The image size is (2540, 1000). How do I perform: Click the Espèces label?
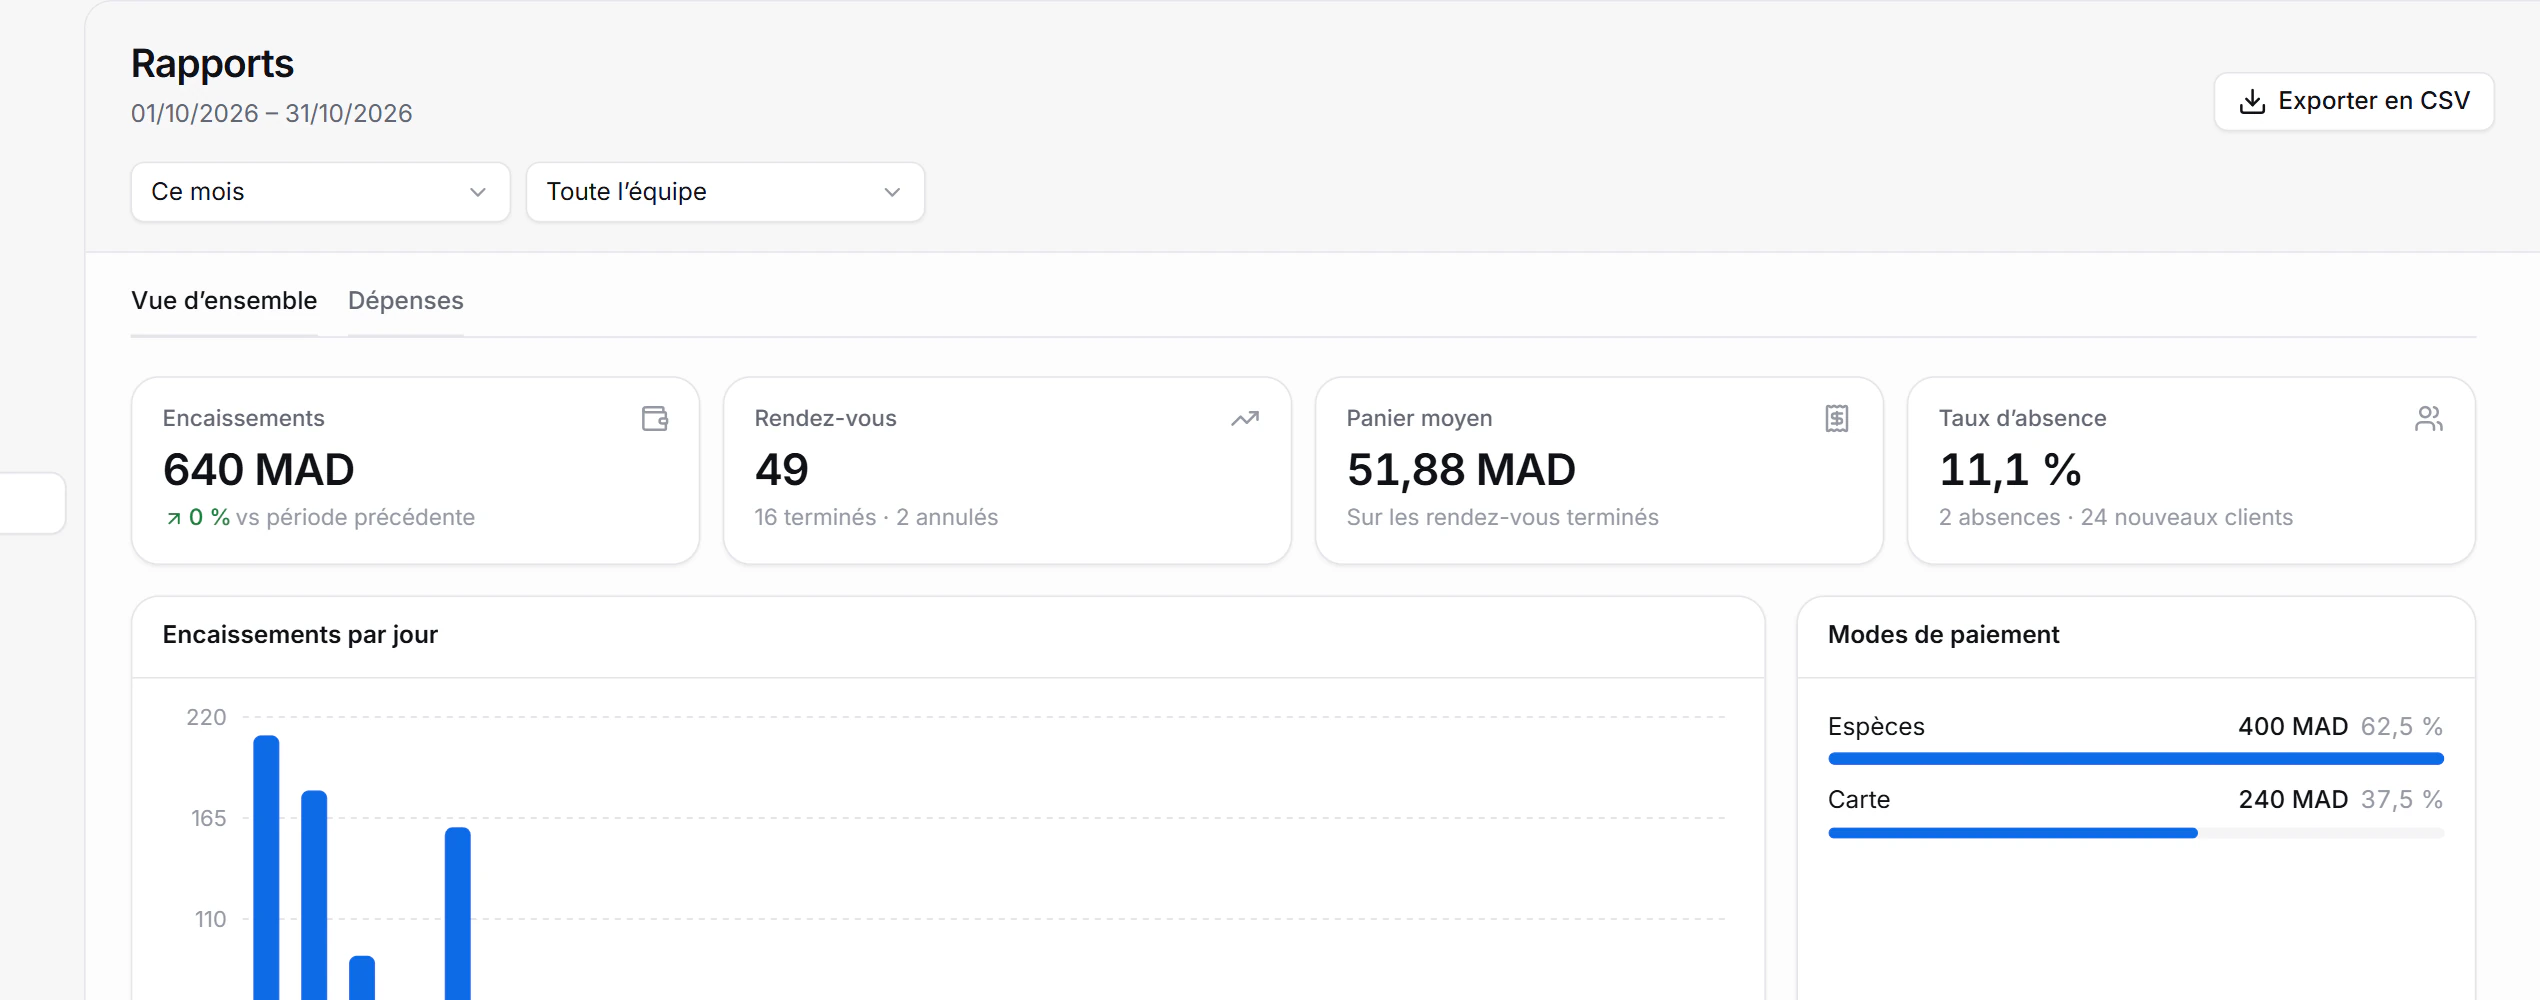[1876, 727]
